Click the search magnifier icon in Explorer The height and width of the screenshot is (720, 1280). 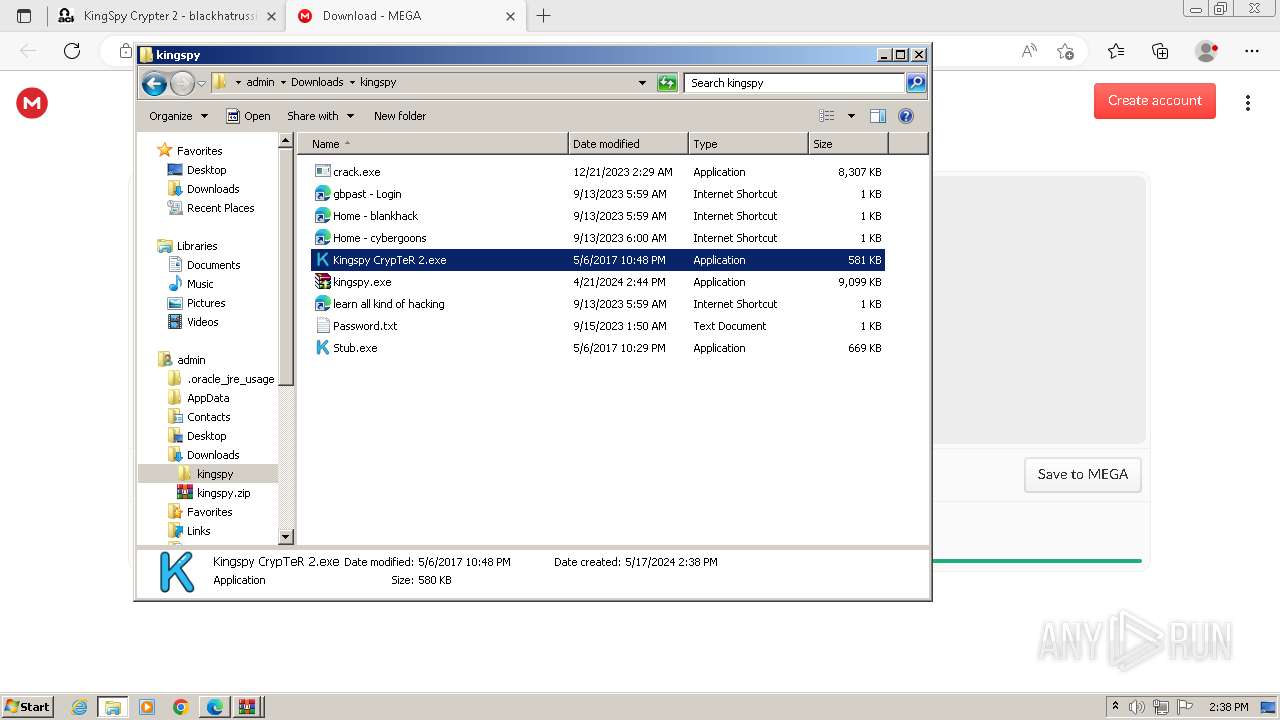pos(916,83)
